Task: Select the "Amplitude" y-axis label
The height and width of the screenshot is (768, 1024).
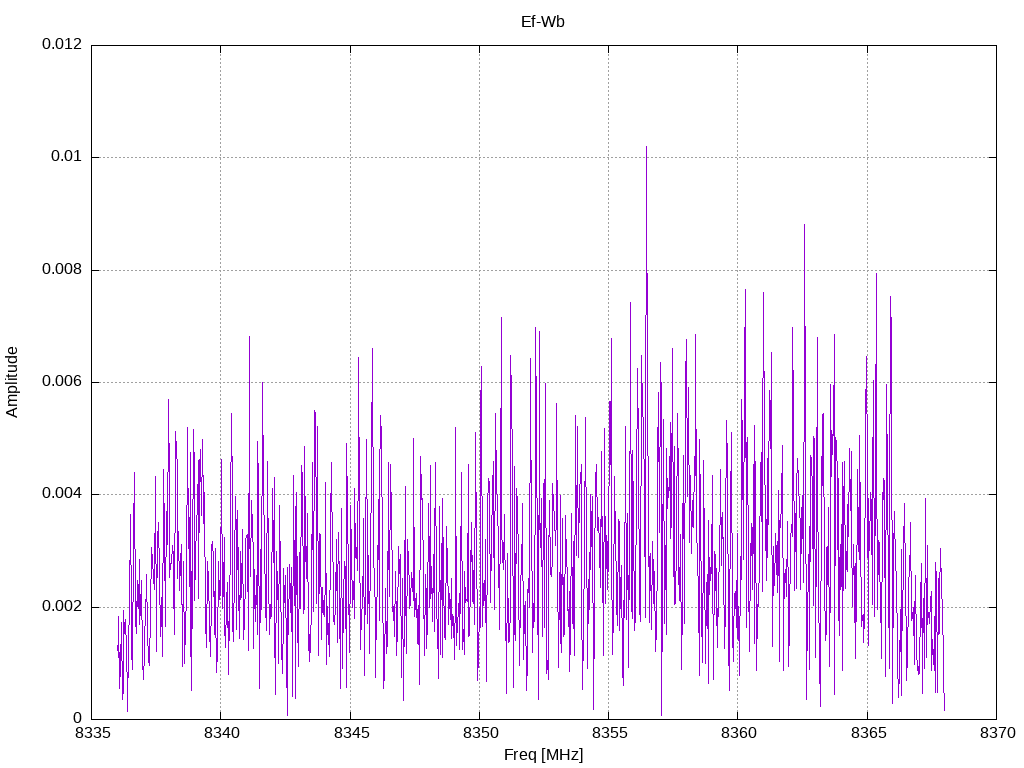Action: 12,382
